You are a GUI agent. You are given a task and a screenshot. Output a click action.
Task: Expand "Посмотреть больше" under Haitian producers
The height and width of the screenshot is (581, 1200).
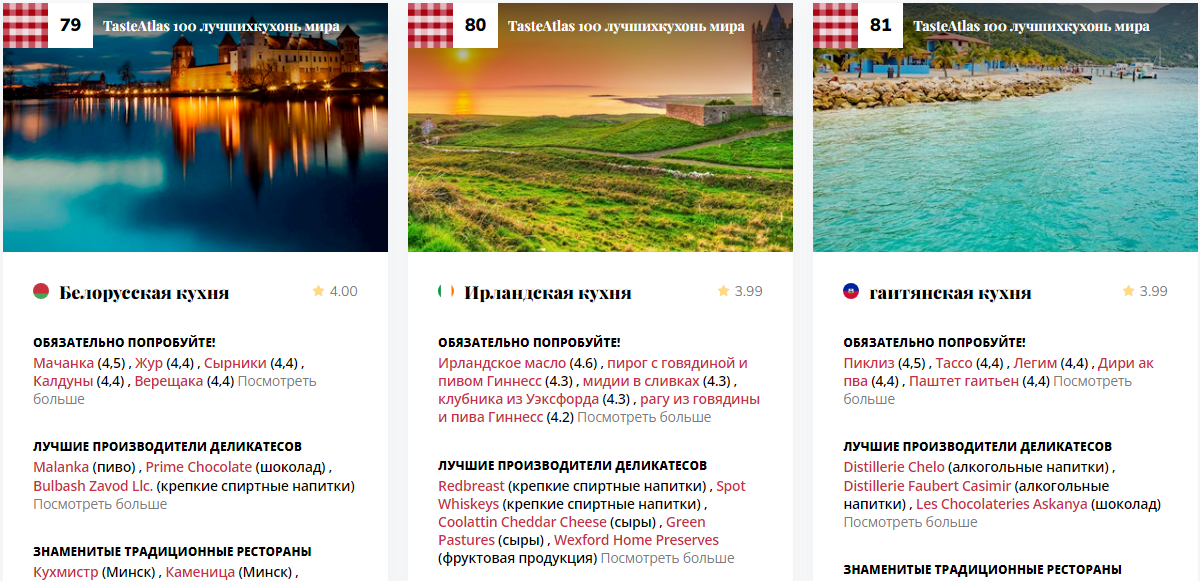tap(910, 522)
